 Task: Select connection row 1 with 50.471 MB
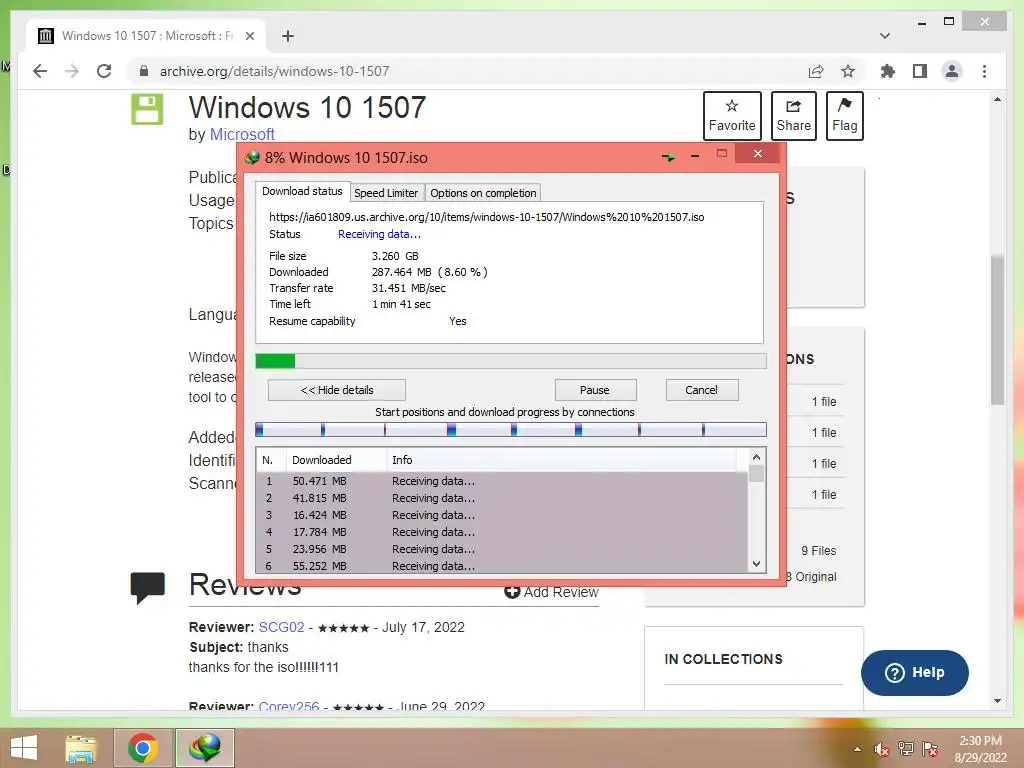(502, 481)
